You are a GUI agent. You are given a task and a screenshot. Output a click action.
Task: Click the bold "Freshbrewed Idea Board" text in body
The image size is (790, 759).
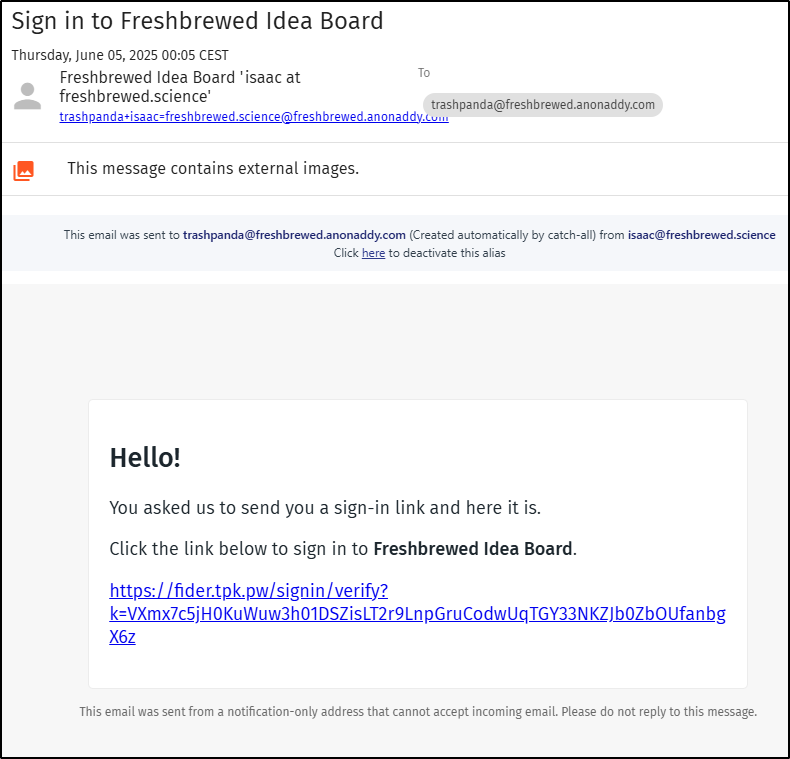[473, 548]
